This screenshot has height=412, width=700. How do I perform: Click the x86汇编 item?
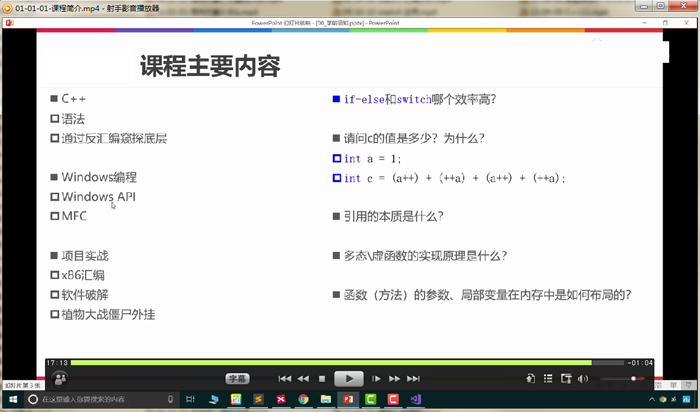coord(83,275)
